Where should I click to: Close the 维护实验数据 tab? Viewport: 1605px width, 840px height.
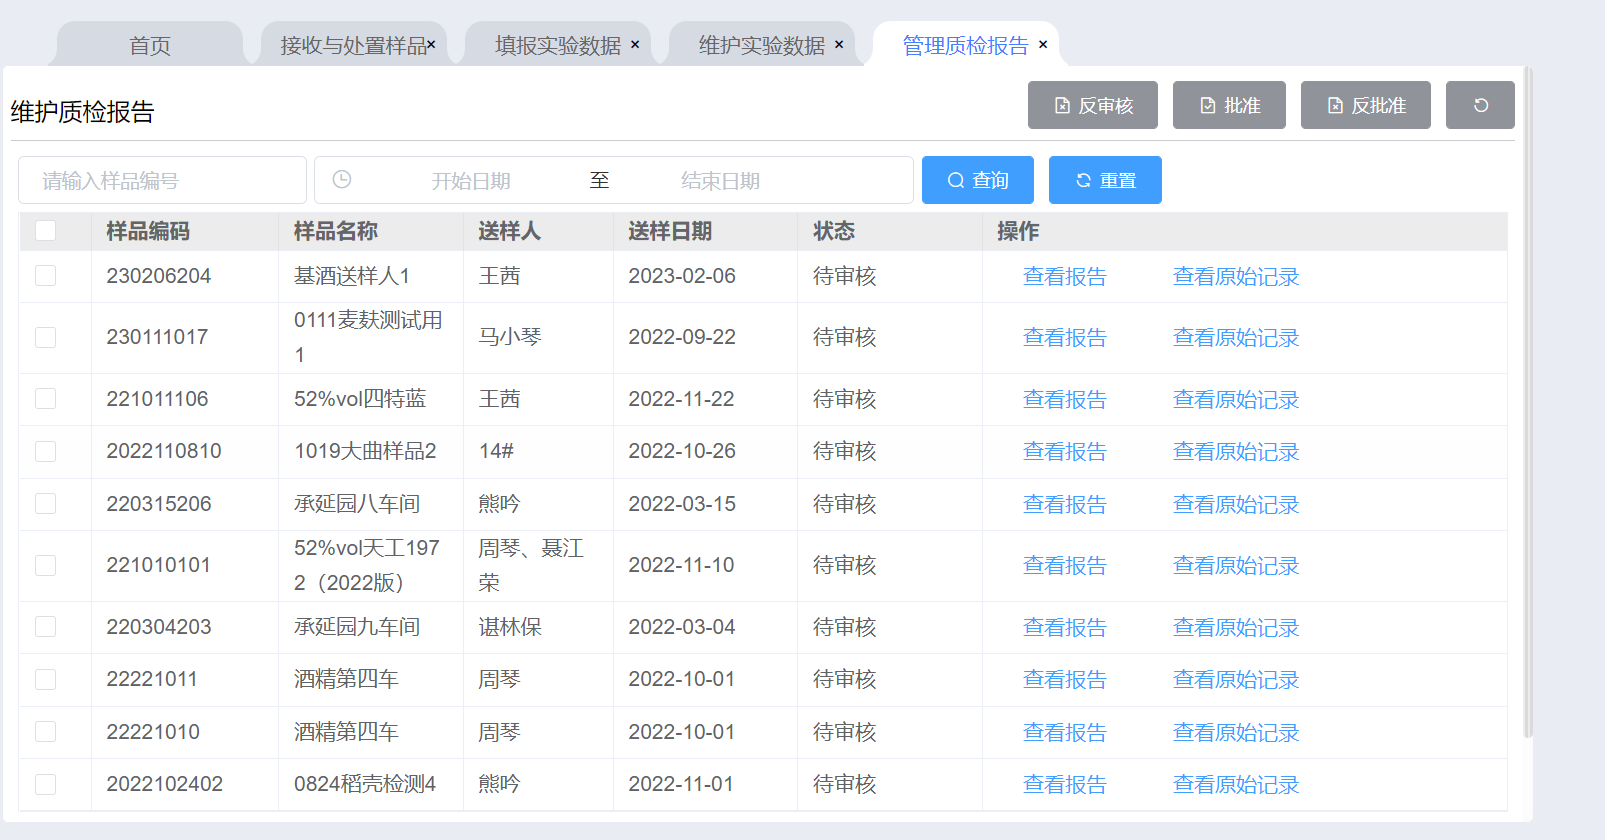pos(839,44)
